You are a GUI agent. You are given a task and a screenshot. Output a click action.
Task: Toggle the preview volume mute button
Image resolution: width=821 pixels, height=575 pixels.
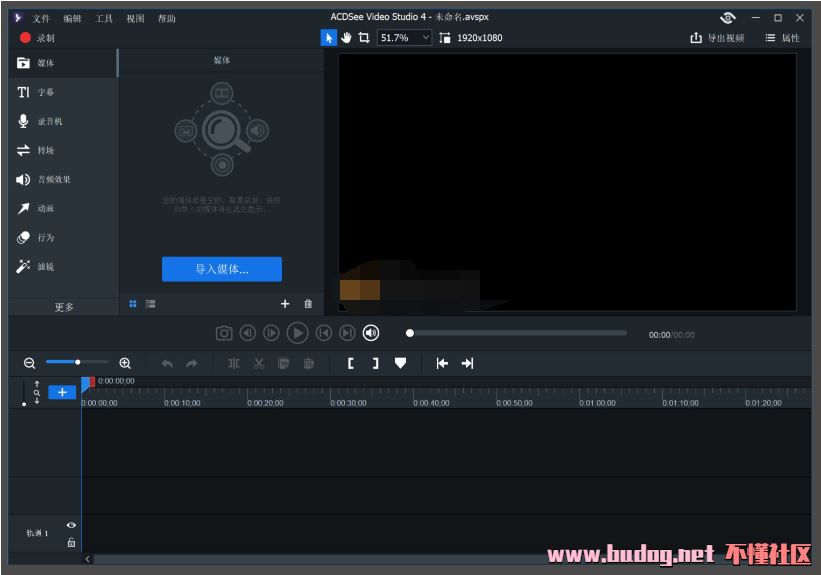click(x=371, y=333)
